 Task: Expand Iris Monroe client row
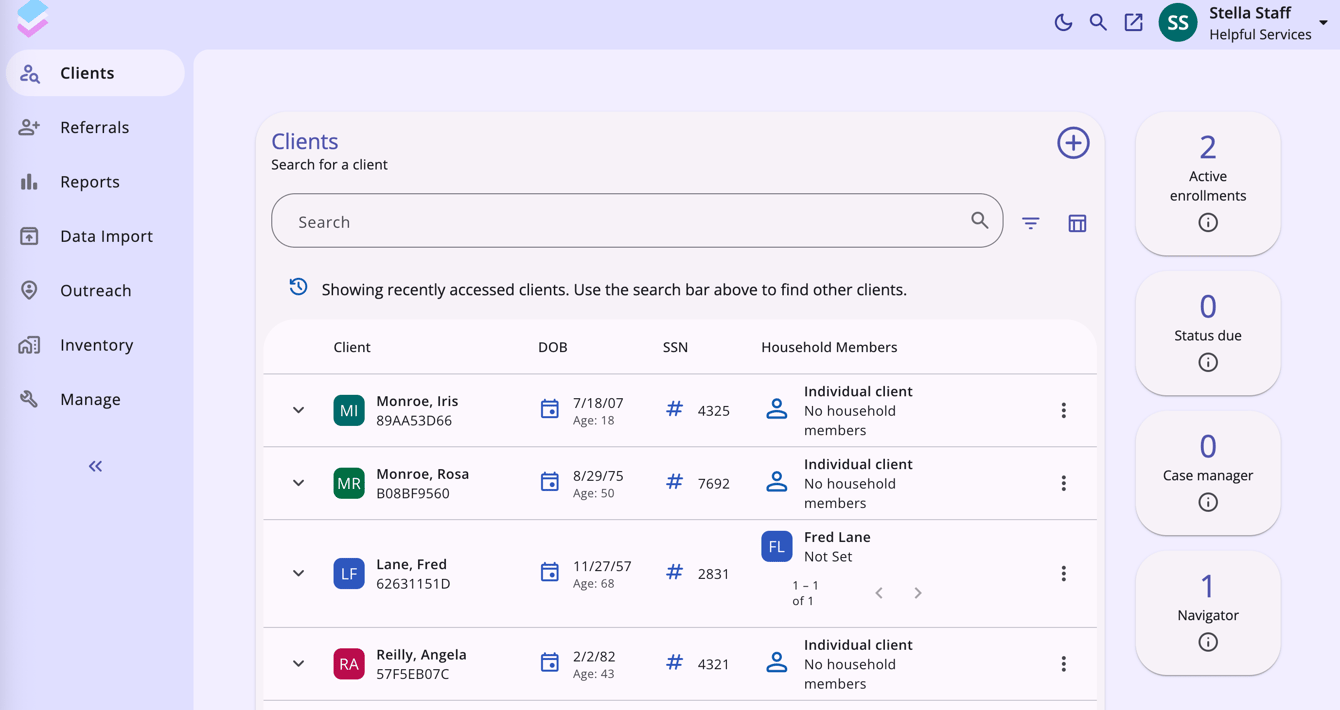(x=298, y=410)
